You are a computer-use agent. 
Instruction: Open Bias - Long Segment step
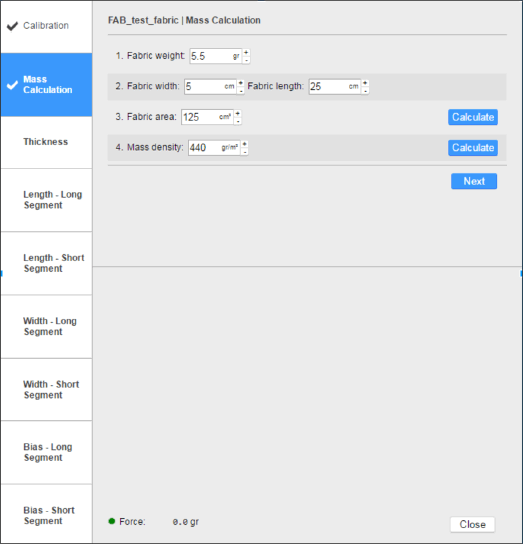pyautogui.click(x=46, y=452)
